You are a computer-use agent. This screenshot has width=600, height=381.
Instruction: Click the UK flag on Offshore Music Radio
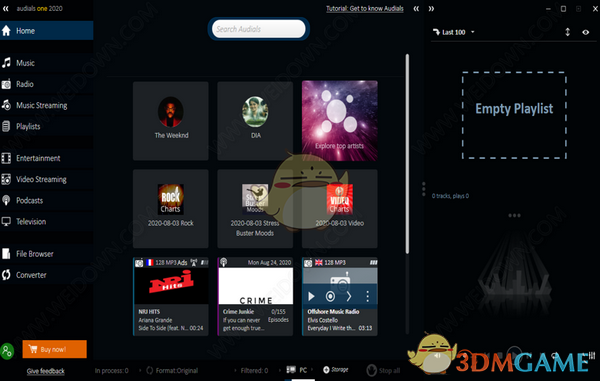pyautogui.click(x=319, y=262)
